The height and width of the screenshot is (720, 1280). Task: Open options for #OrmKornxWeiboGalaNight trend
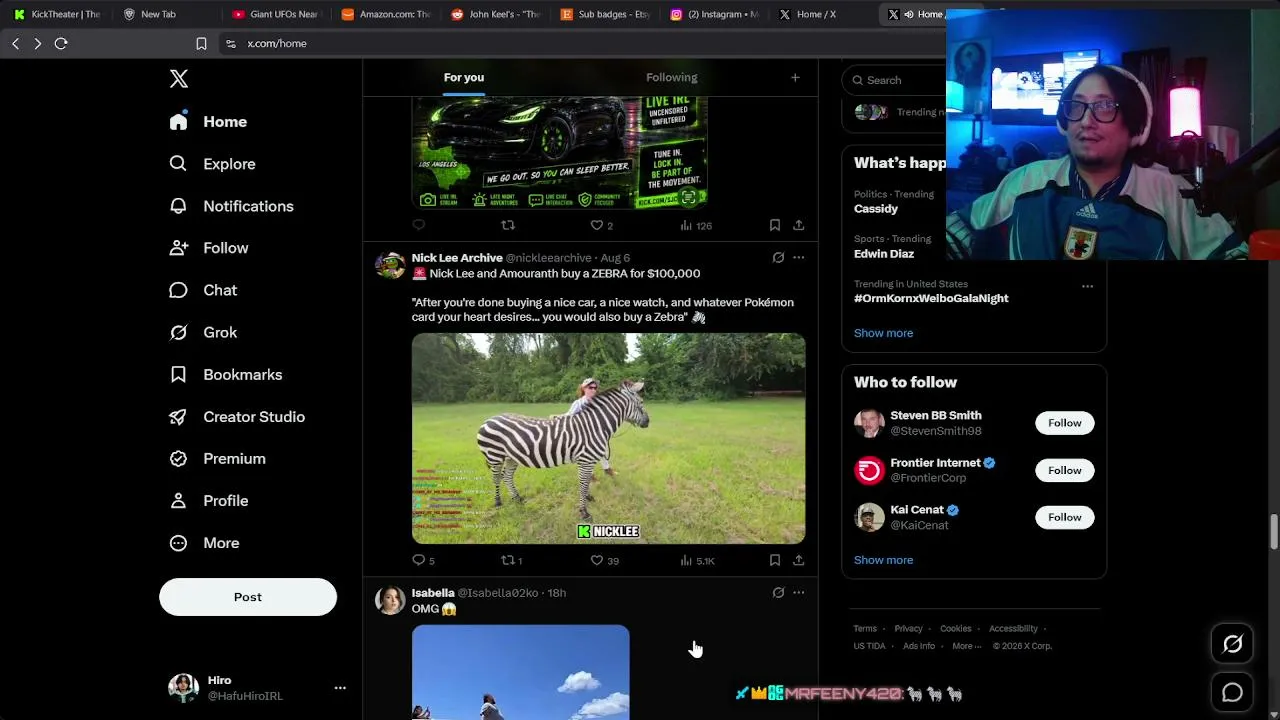tap(1087, 286)
